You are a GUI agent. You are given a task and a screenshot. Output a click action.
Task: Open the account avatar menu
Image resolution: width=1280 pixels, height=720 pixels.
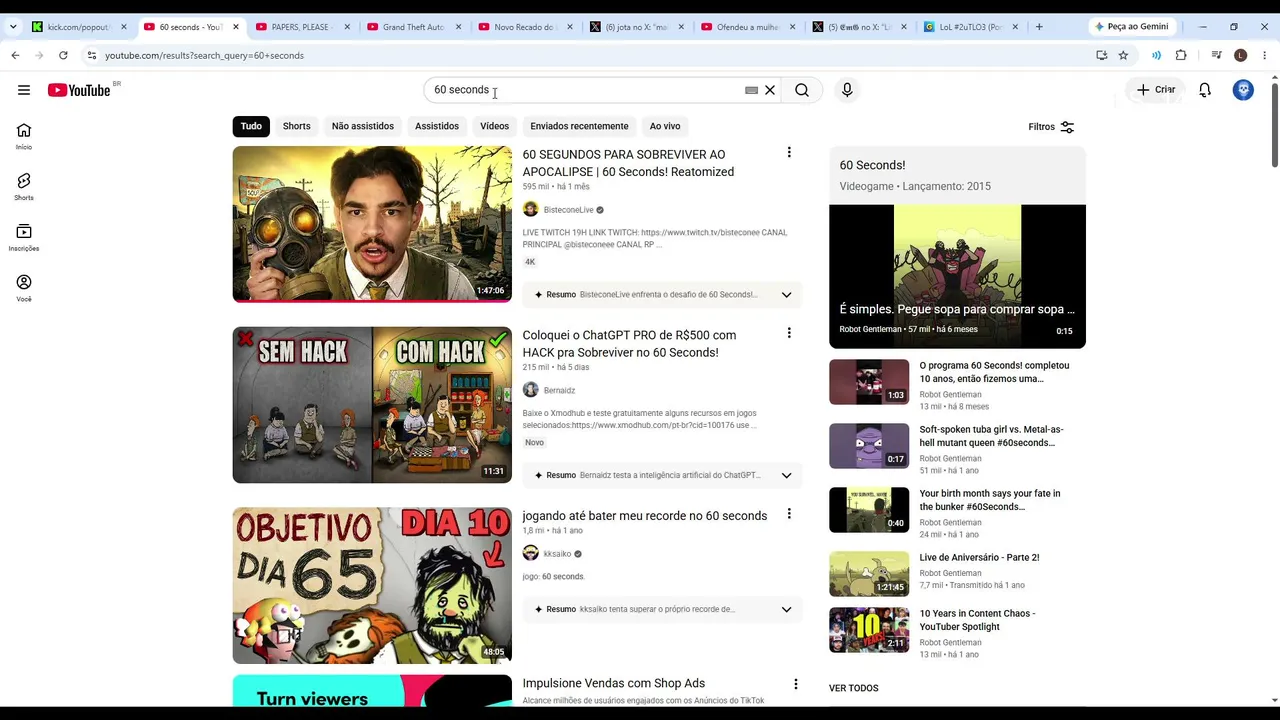(1243, 90)
